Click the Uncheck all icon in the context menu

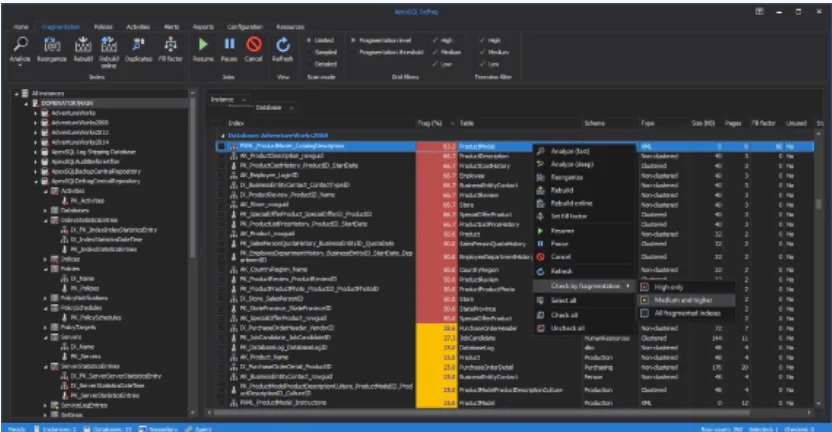[x=540, y=328]
